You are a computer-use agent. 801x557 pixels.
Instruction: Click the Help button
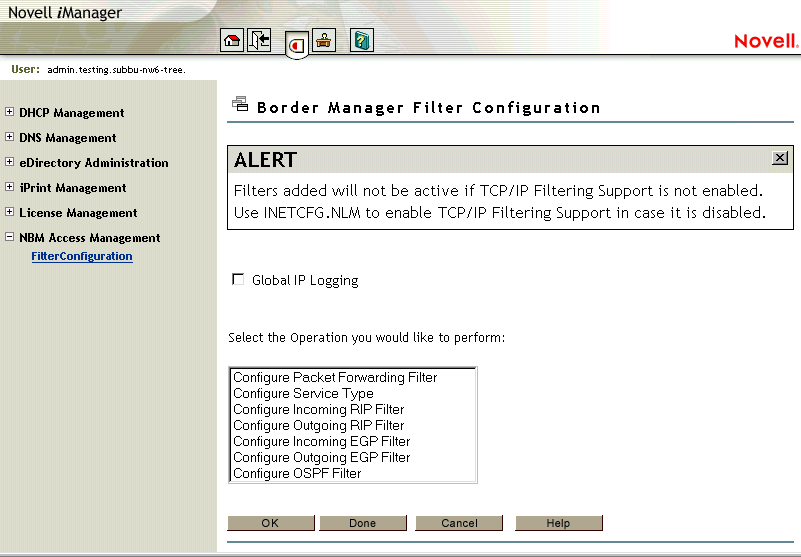(559, 523)
